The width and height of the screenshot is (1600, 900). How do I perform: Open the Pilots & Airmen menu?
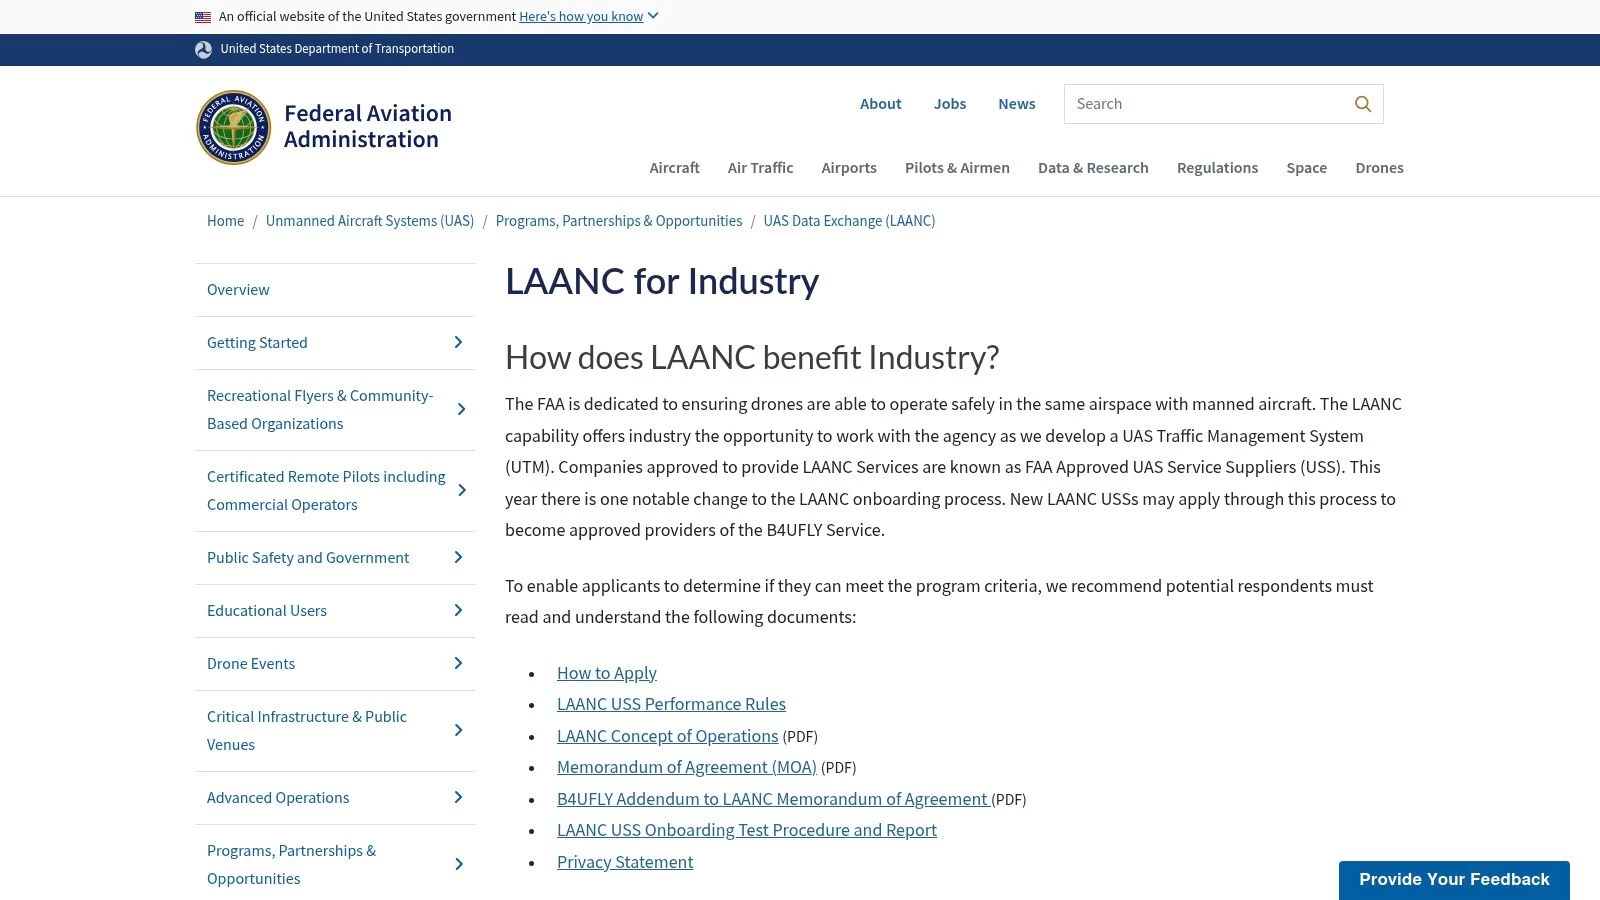pos(957,168)
